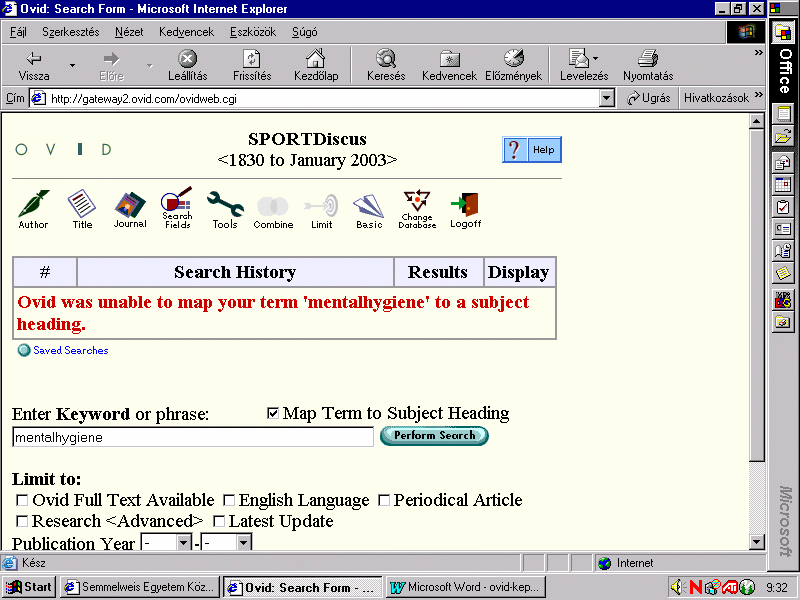Check the Research Advanced limit
The height and width of the screenshot is (600, 800).
click(22, 521)
